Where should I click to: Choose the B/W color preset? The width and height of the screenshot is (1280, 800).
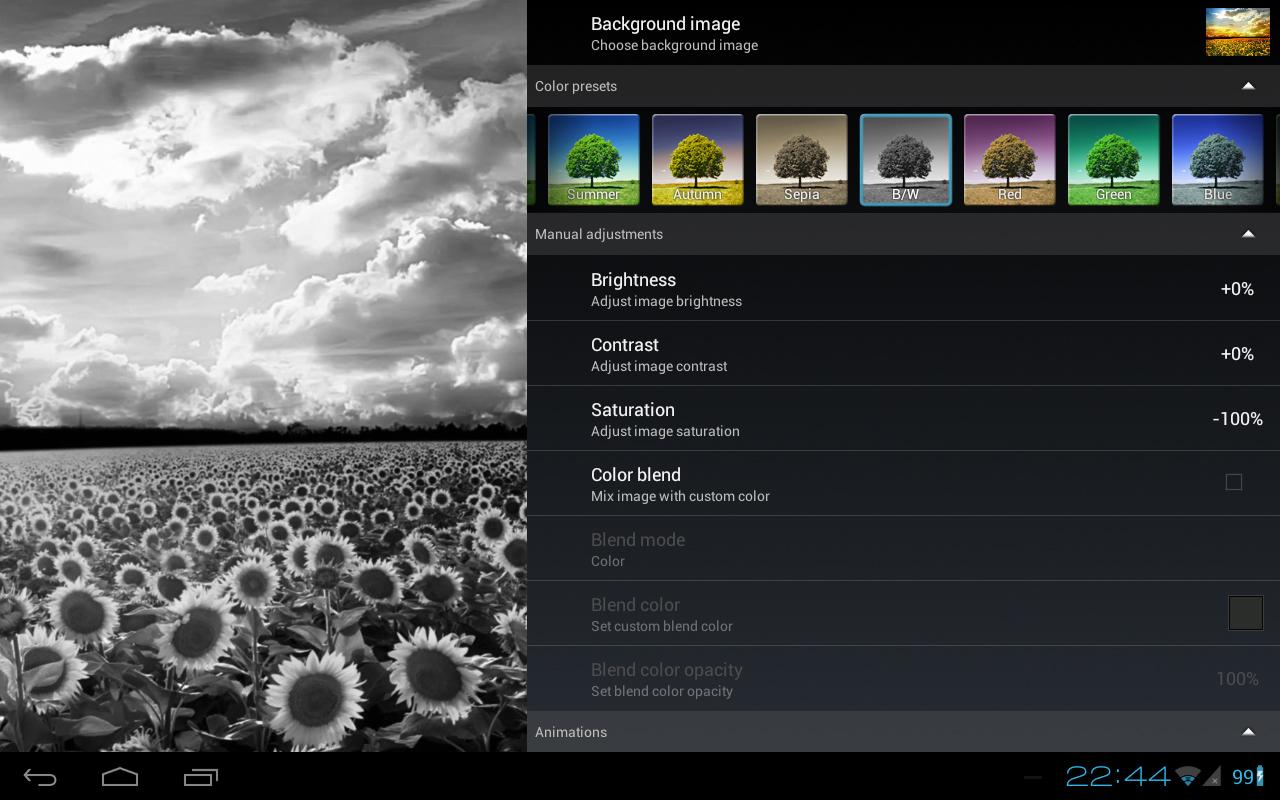pyautogui.click(x=905, y=160)
